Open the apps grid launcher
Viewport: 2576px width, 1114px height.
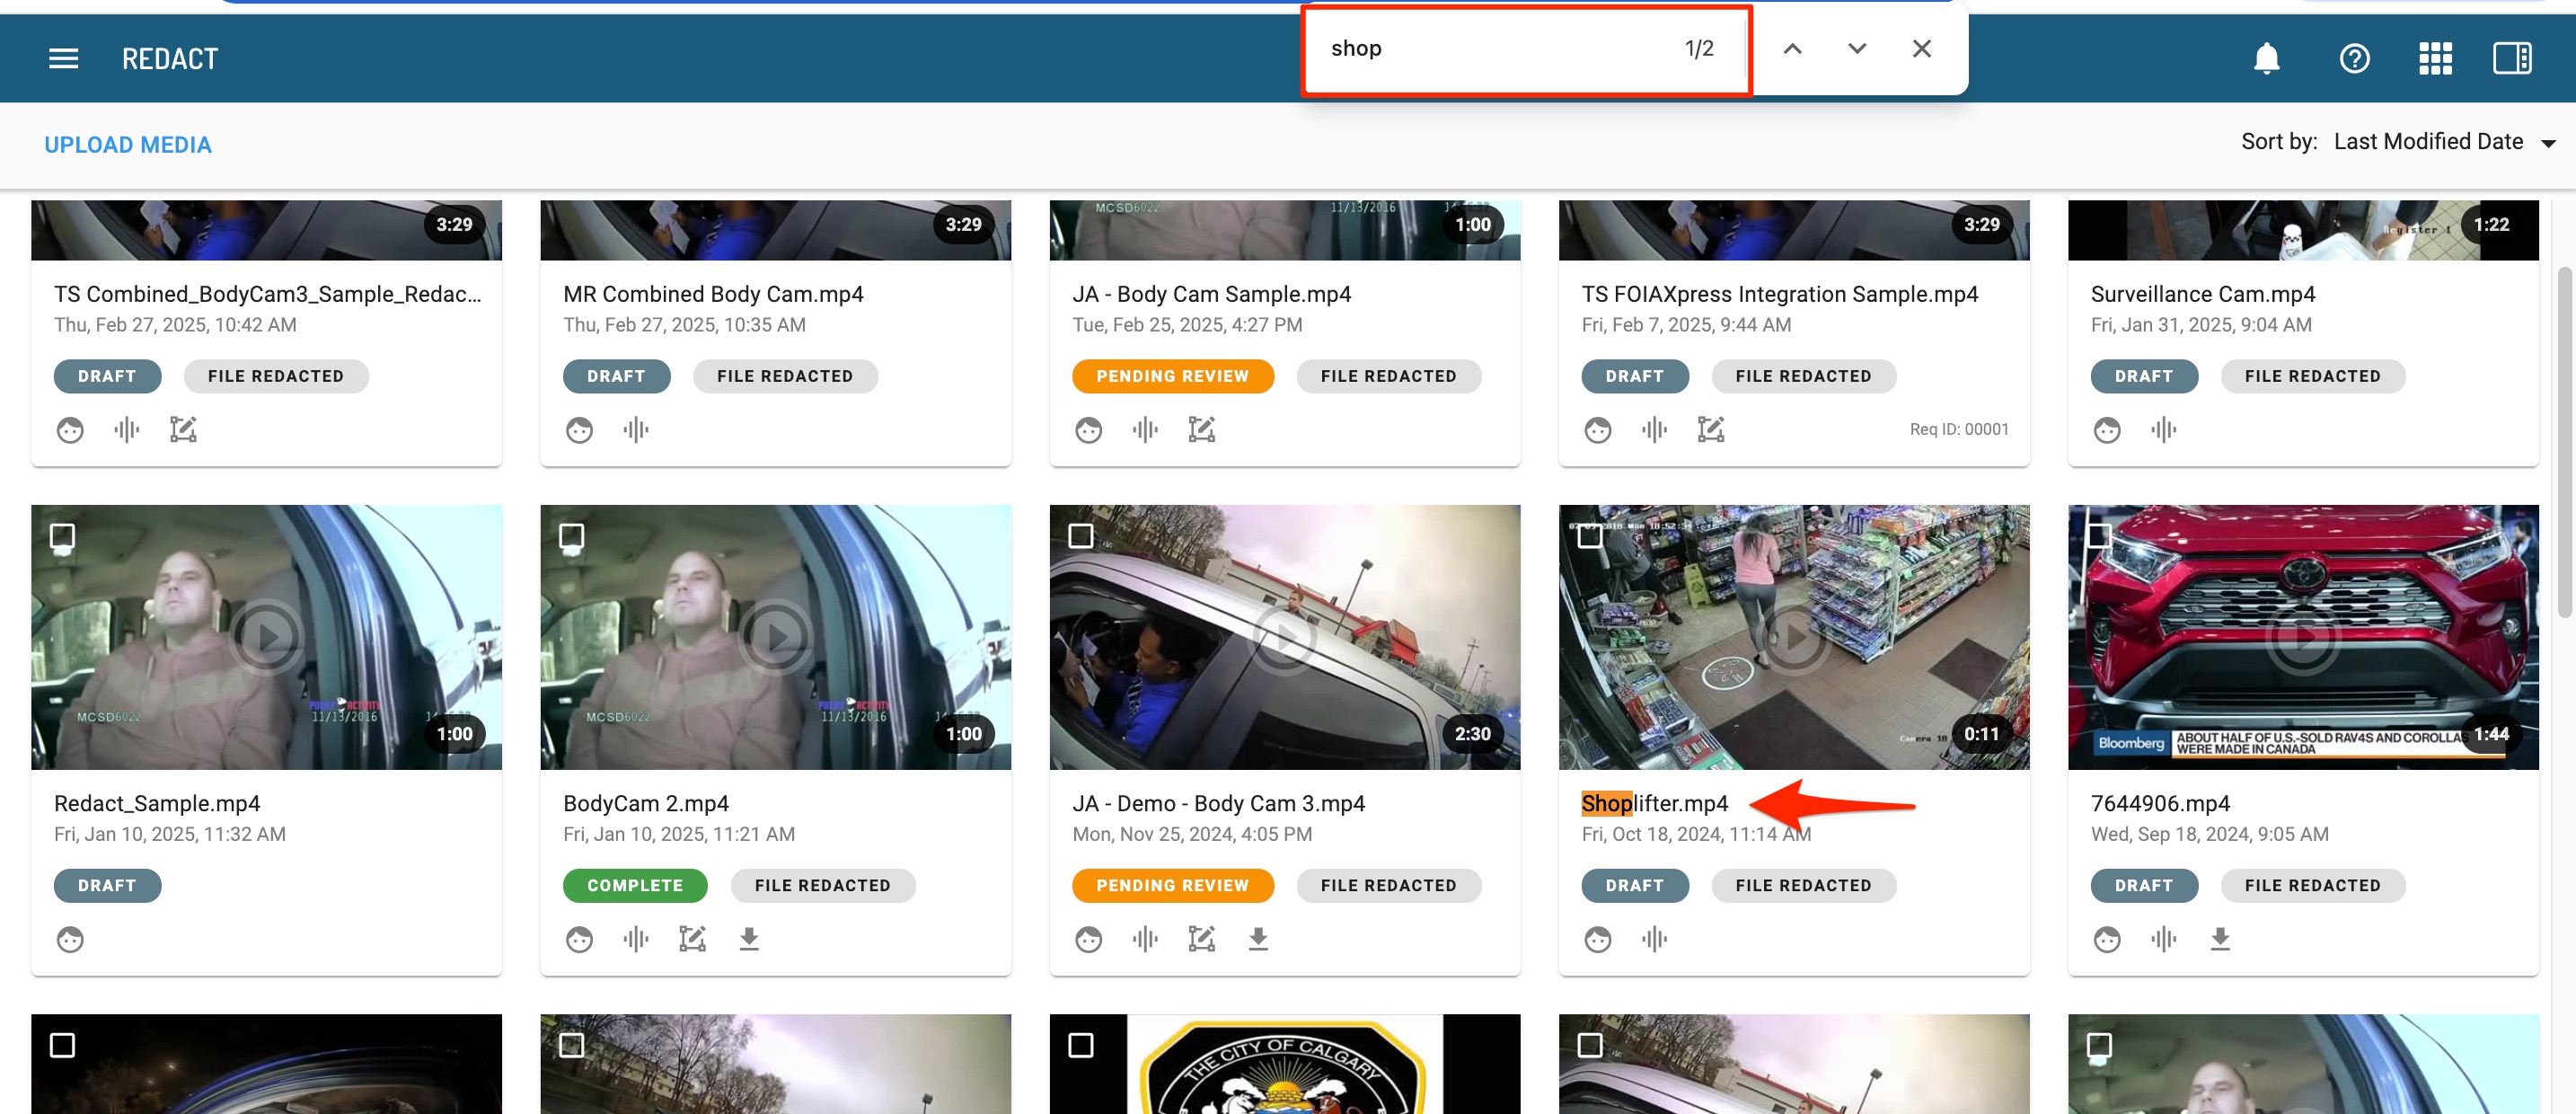(2435, 59)
